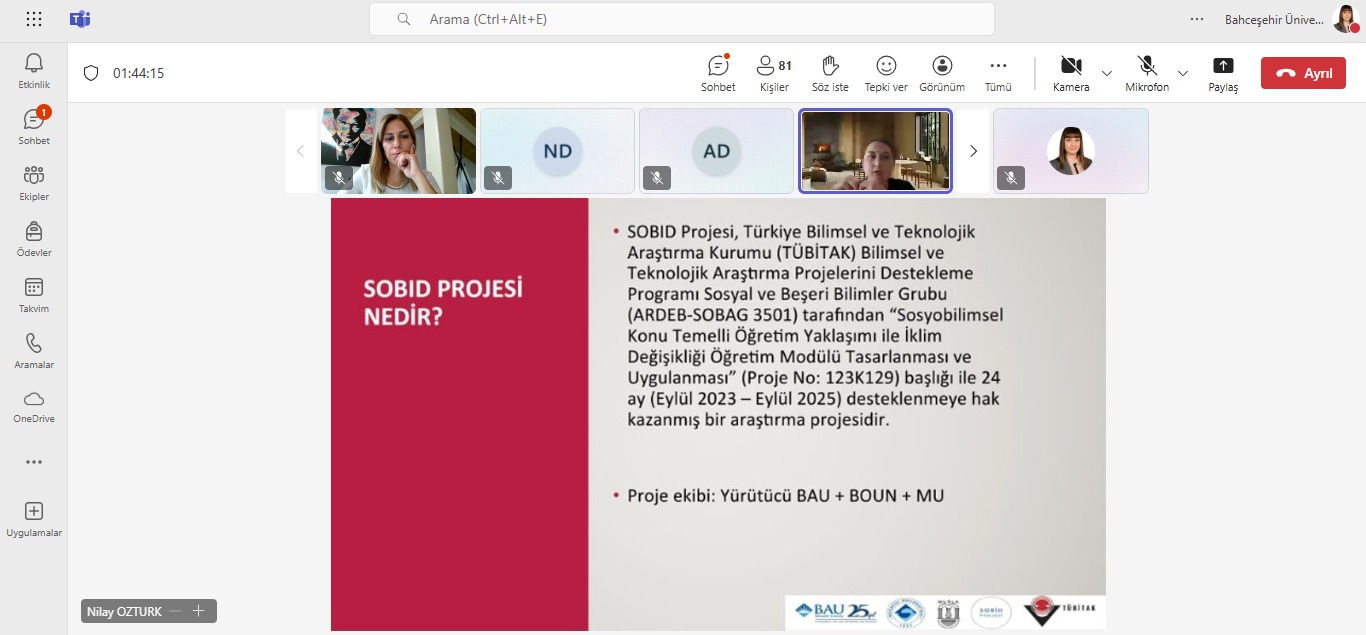Open the meeting chat (Sohbet)
Viewport: 1366px width, 635px height.
pos(717,72)
